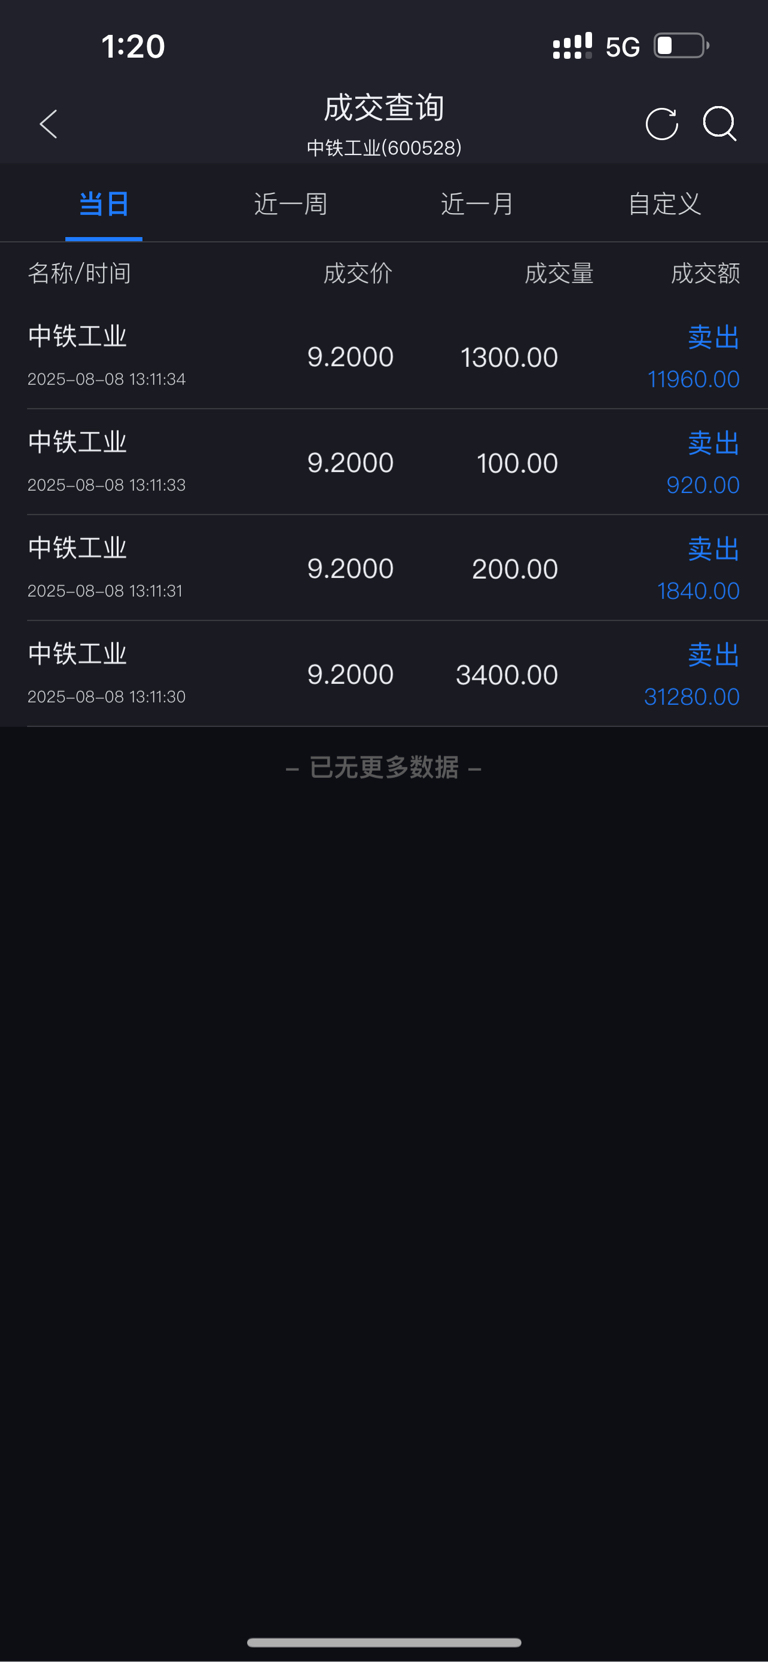Tap the 名称/时间 column header
This screenshot has width=768, height=1662.
point(79,273)
